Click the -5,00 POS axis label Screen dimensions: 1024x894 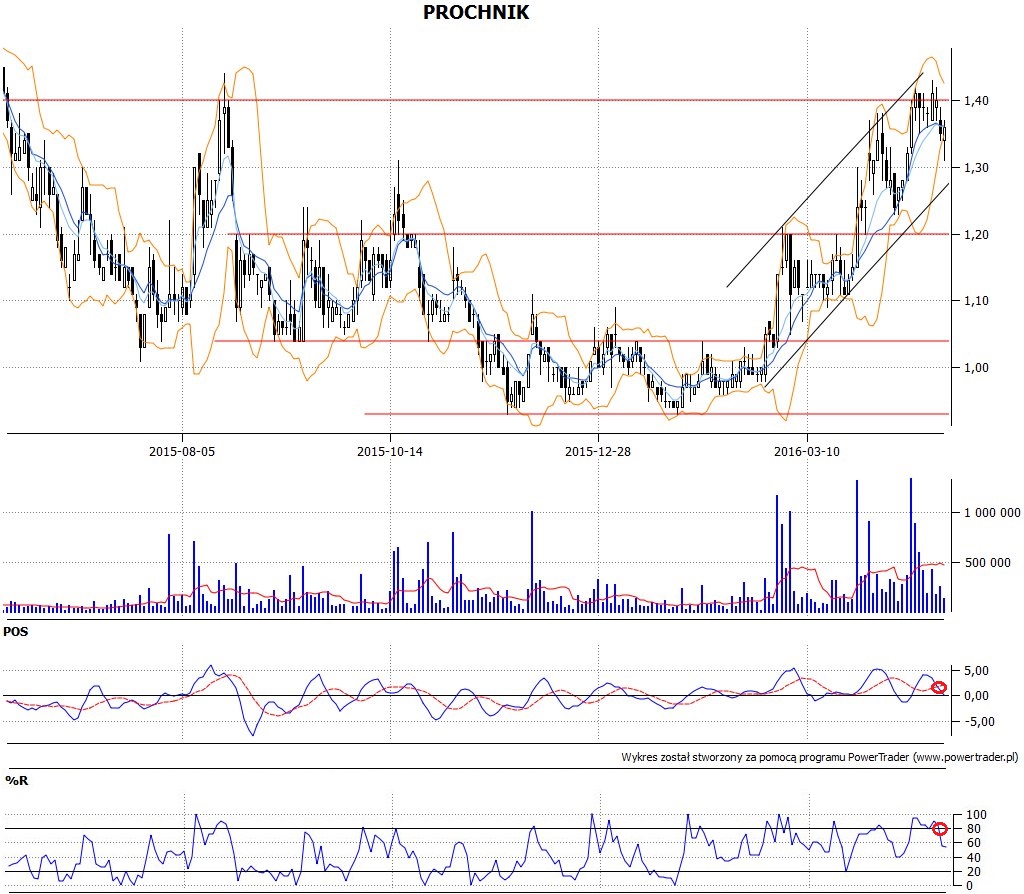point(978,722)
